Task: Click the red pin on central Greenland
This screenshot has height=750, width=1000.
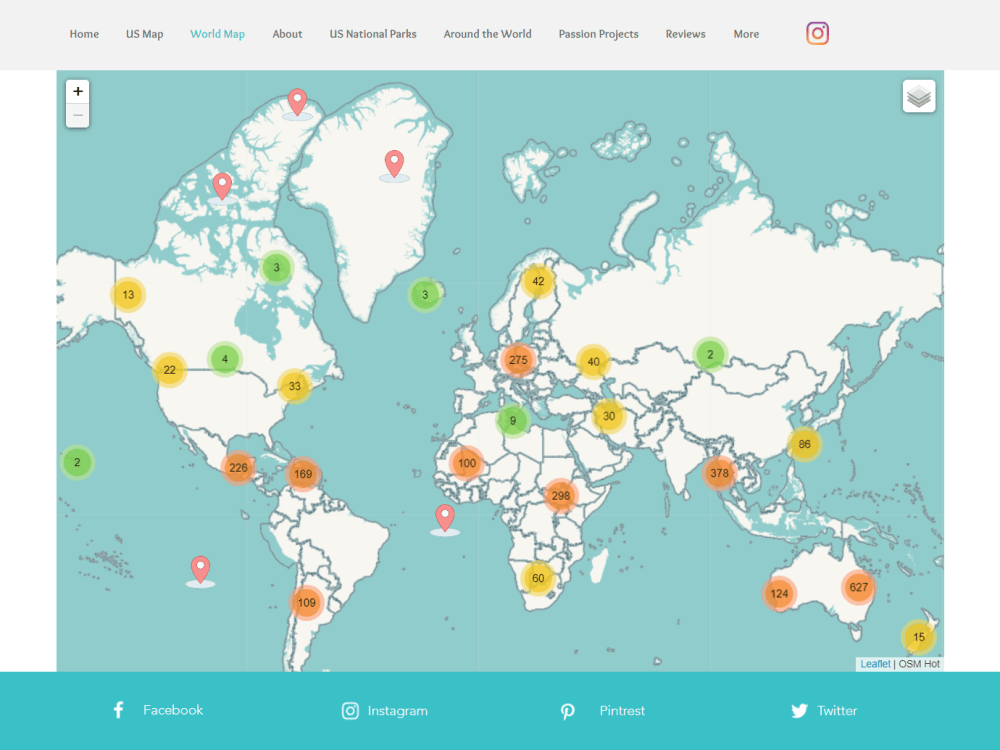Action: point(394,164)
